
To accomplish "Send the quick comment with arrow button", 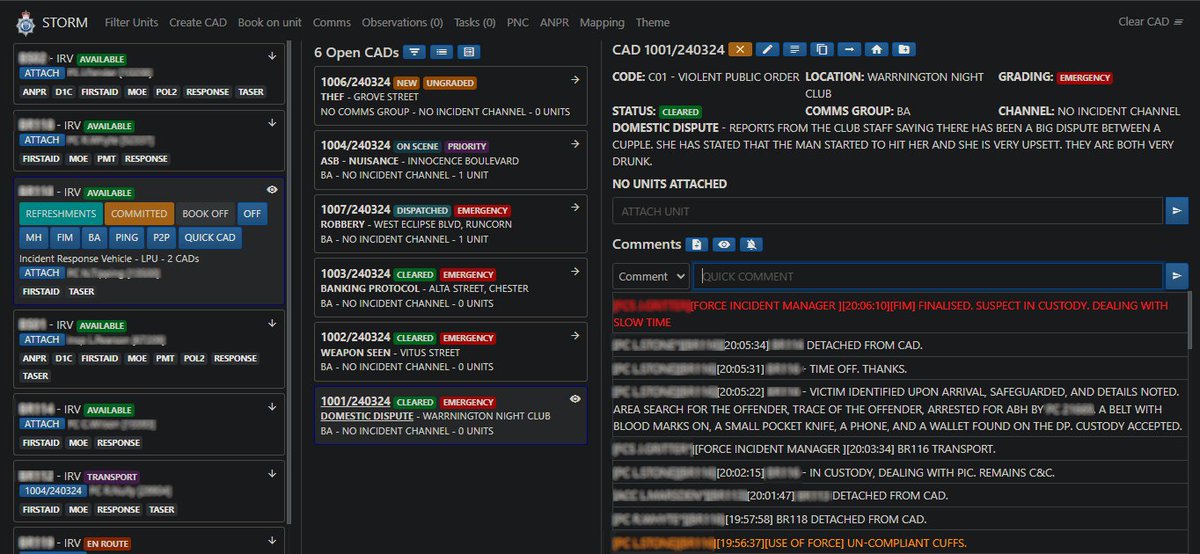I will pos(1178,276).
